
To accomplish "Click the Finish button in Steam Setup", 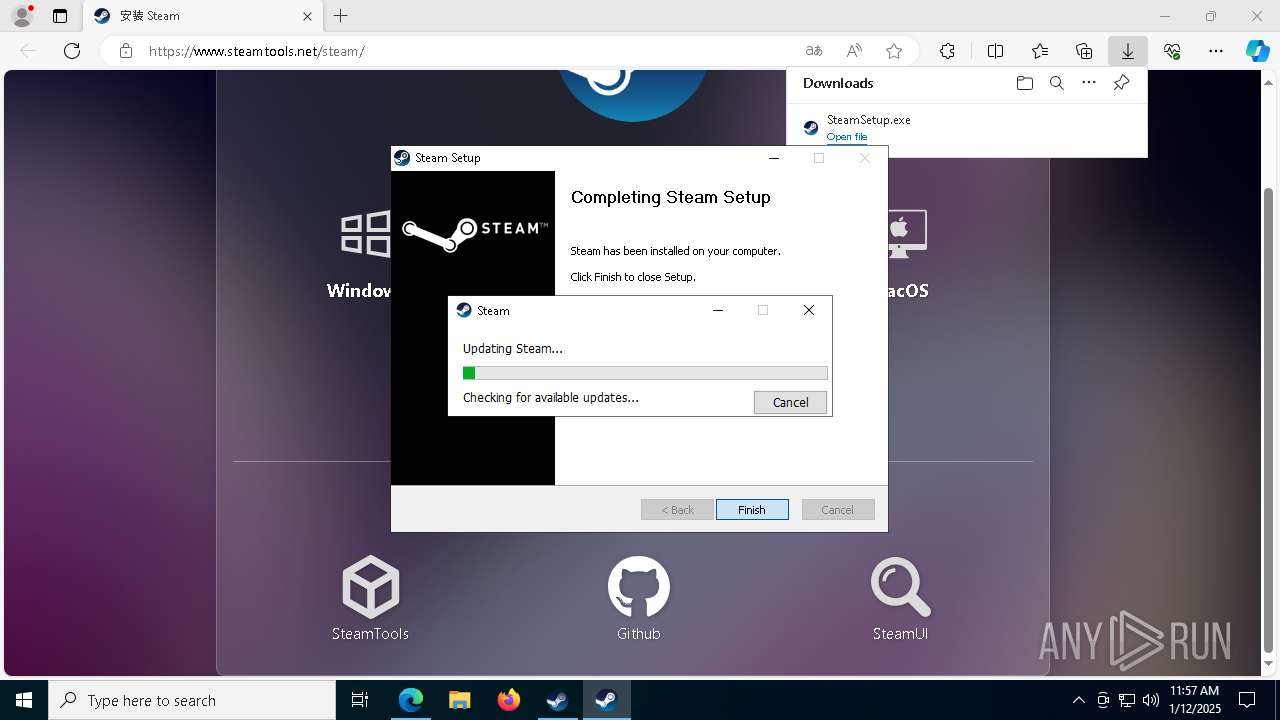I will click(752, 510).
